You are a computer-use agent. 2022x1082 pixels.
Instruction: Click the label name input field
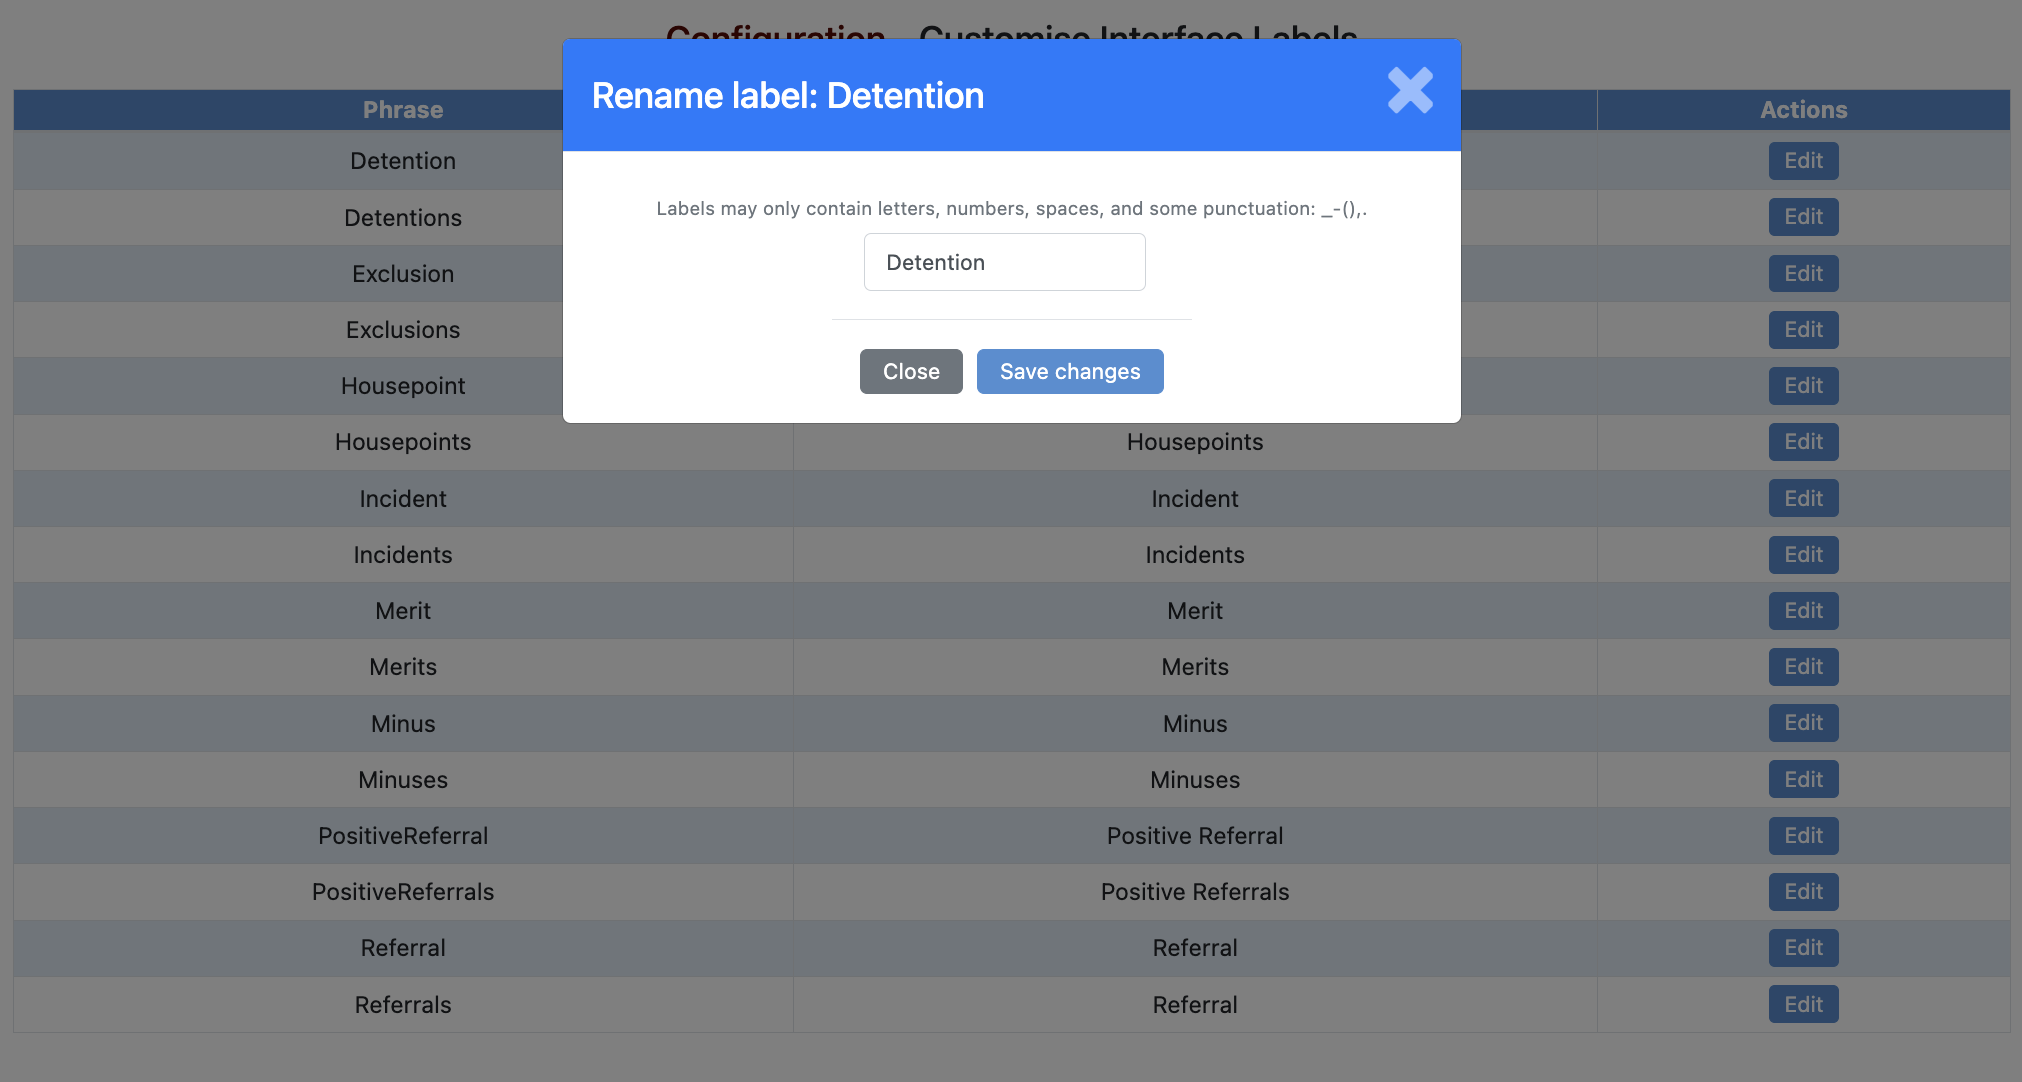pos(1004,262)
